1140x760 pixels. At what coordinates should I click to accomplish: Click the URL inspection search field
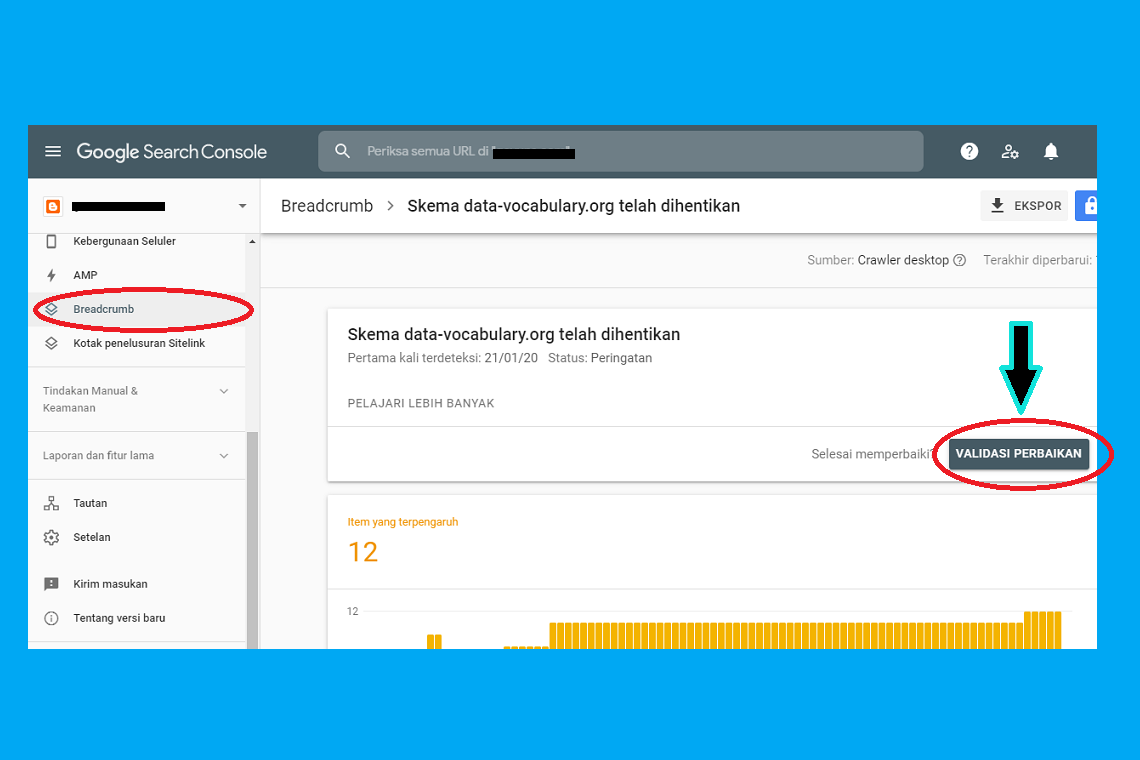[621, 151]
